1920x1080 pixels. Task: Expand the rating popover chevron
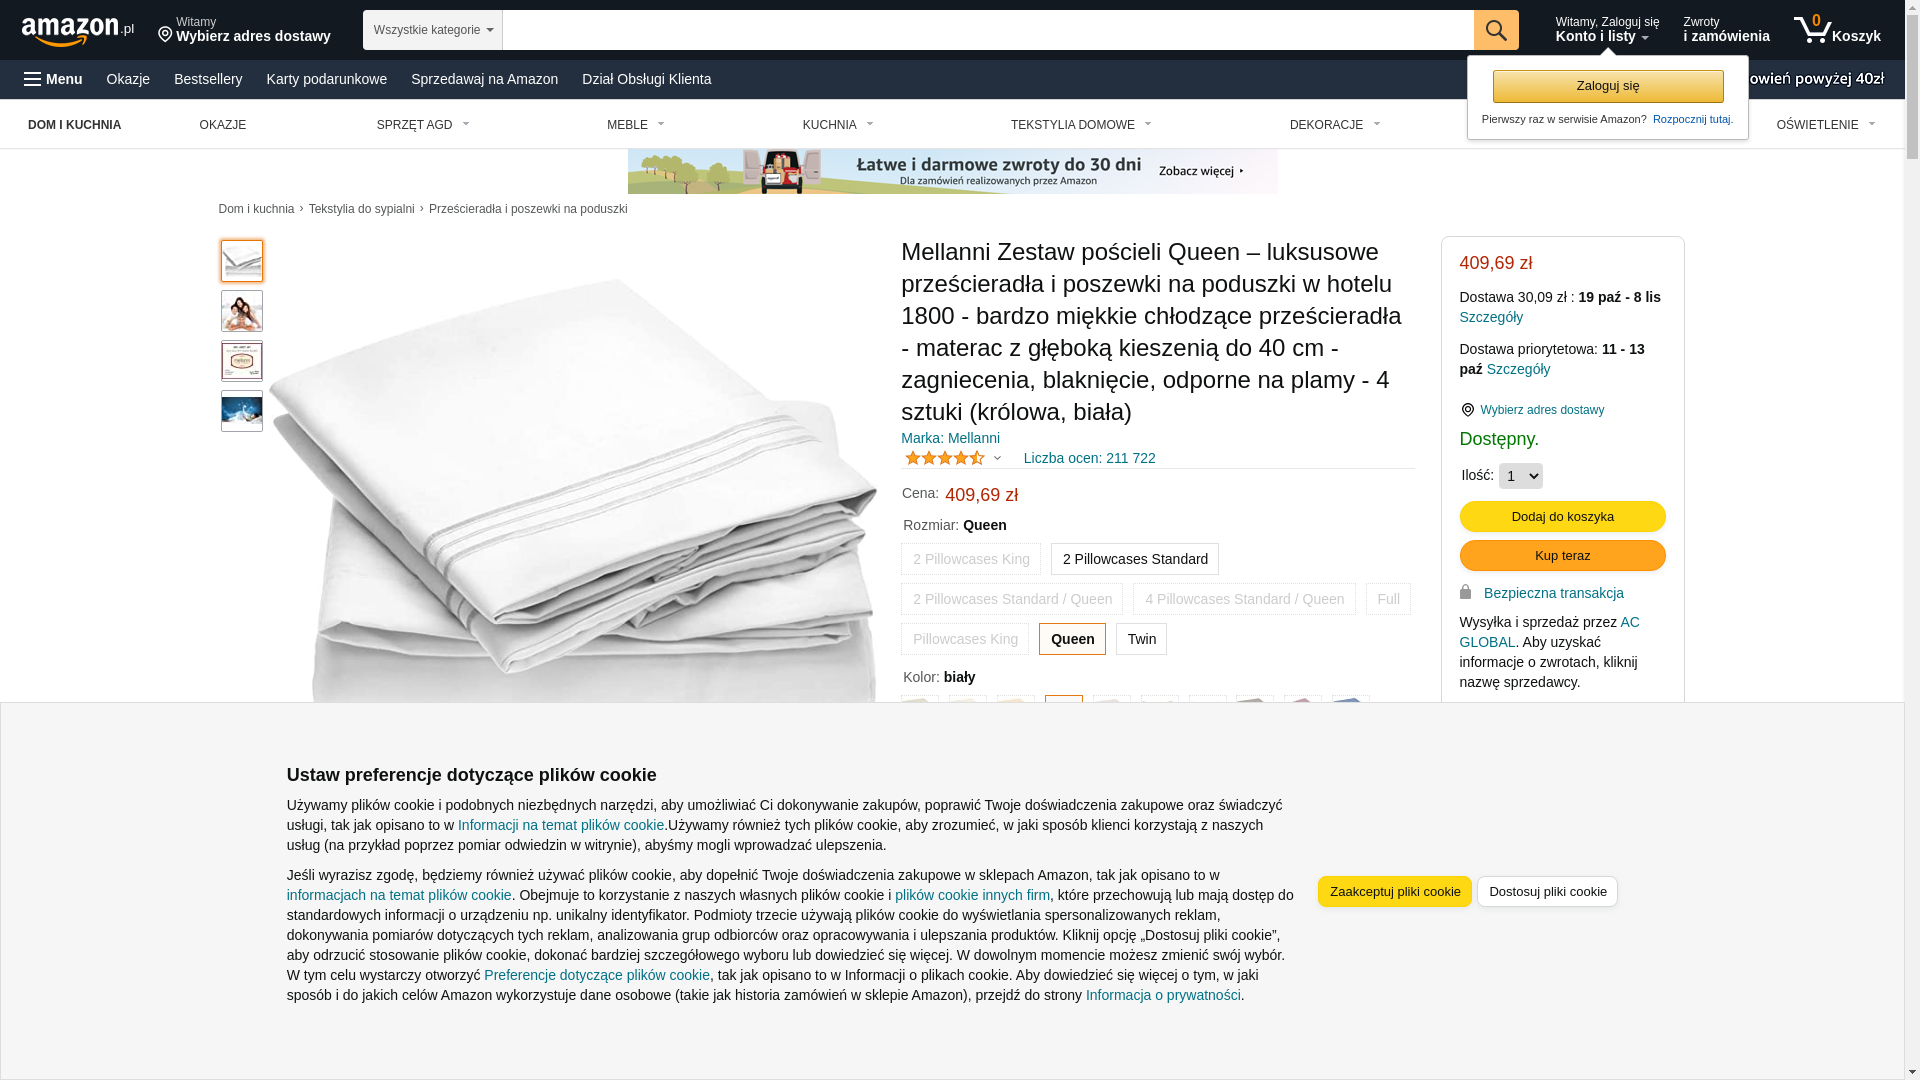click(x=997, y=458)
